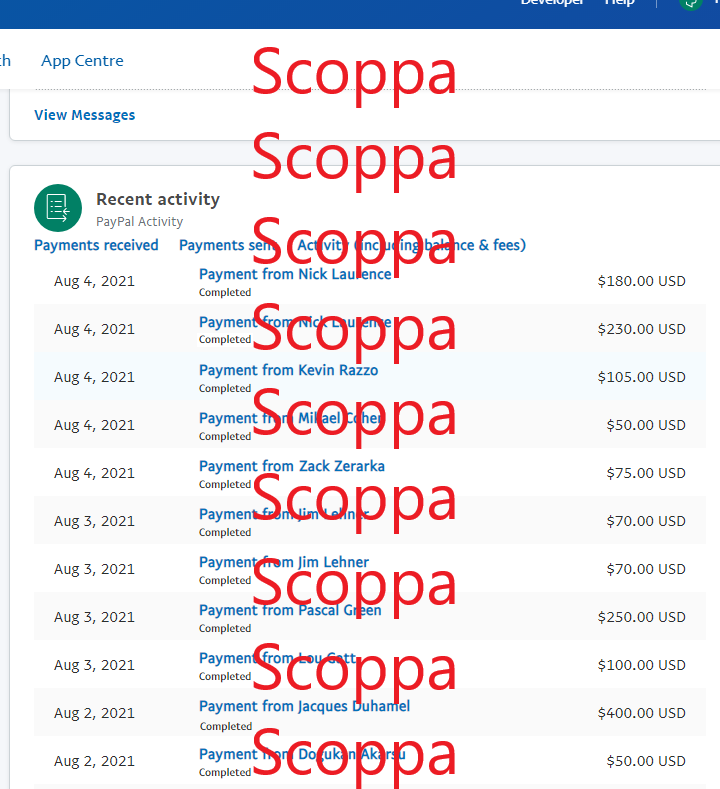The image size is (720, 789).
Task: Click the $400.00 USD amount row
Action: pos(641,713)
